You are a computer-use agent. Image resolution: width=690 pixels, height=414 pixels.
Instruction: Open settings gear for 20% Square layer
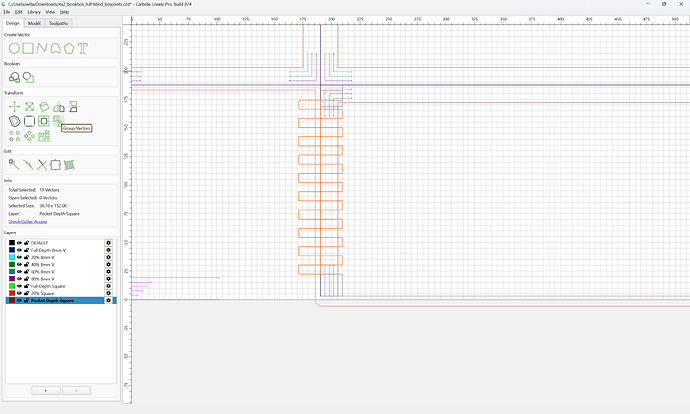108,293
